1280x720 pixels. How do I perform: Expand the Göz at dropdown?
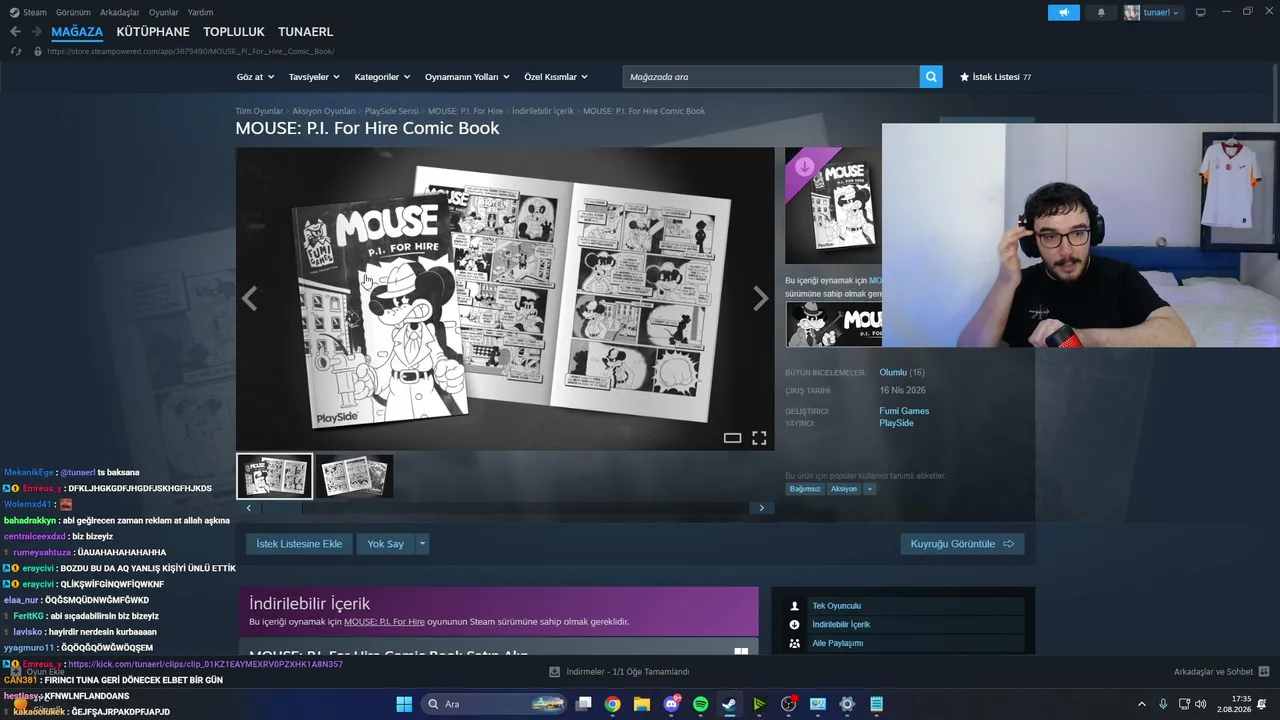coord(254,77)
